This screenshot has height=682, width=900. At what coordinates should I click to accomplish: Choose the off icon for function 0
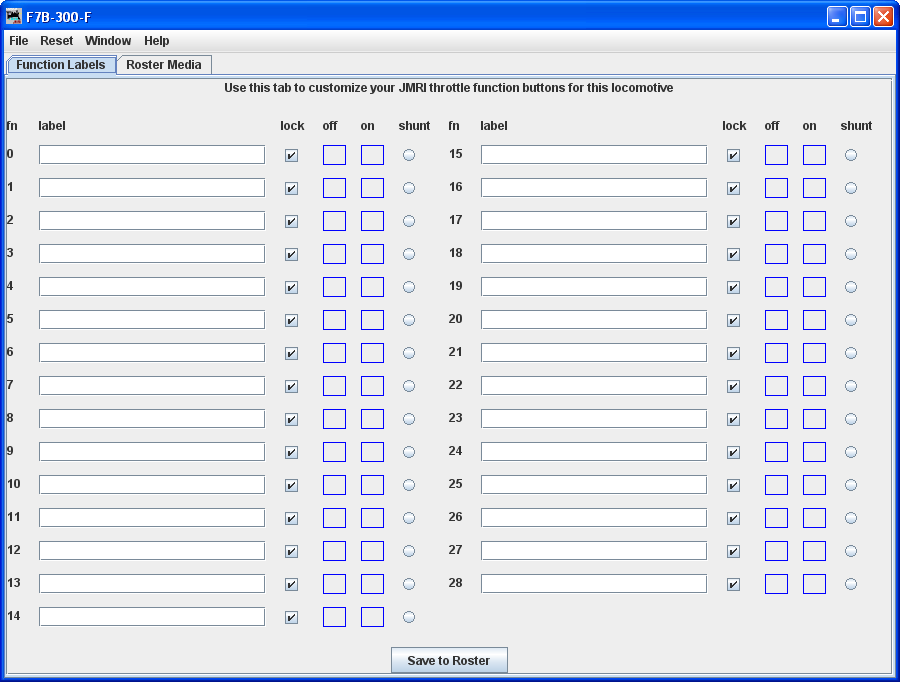click(x=334, y=154)
